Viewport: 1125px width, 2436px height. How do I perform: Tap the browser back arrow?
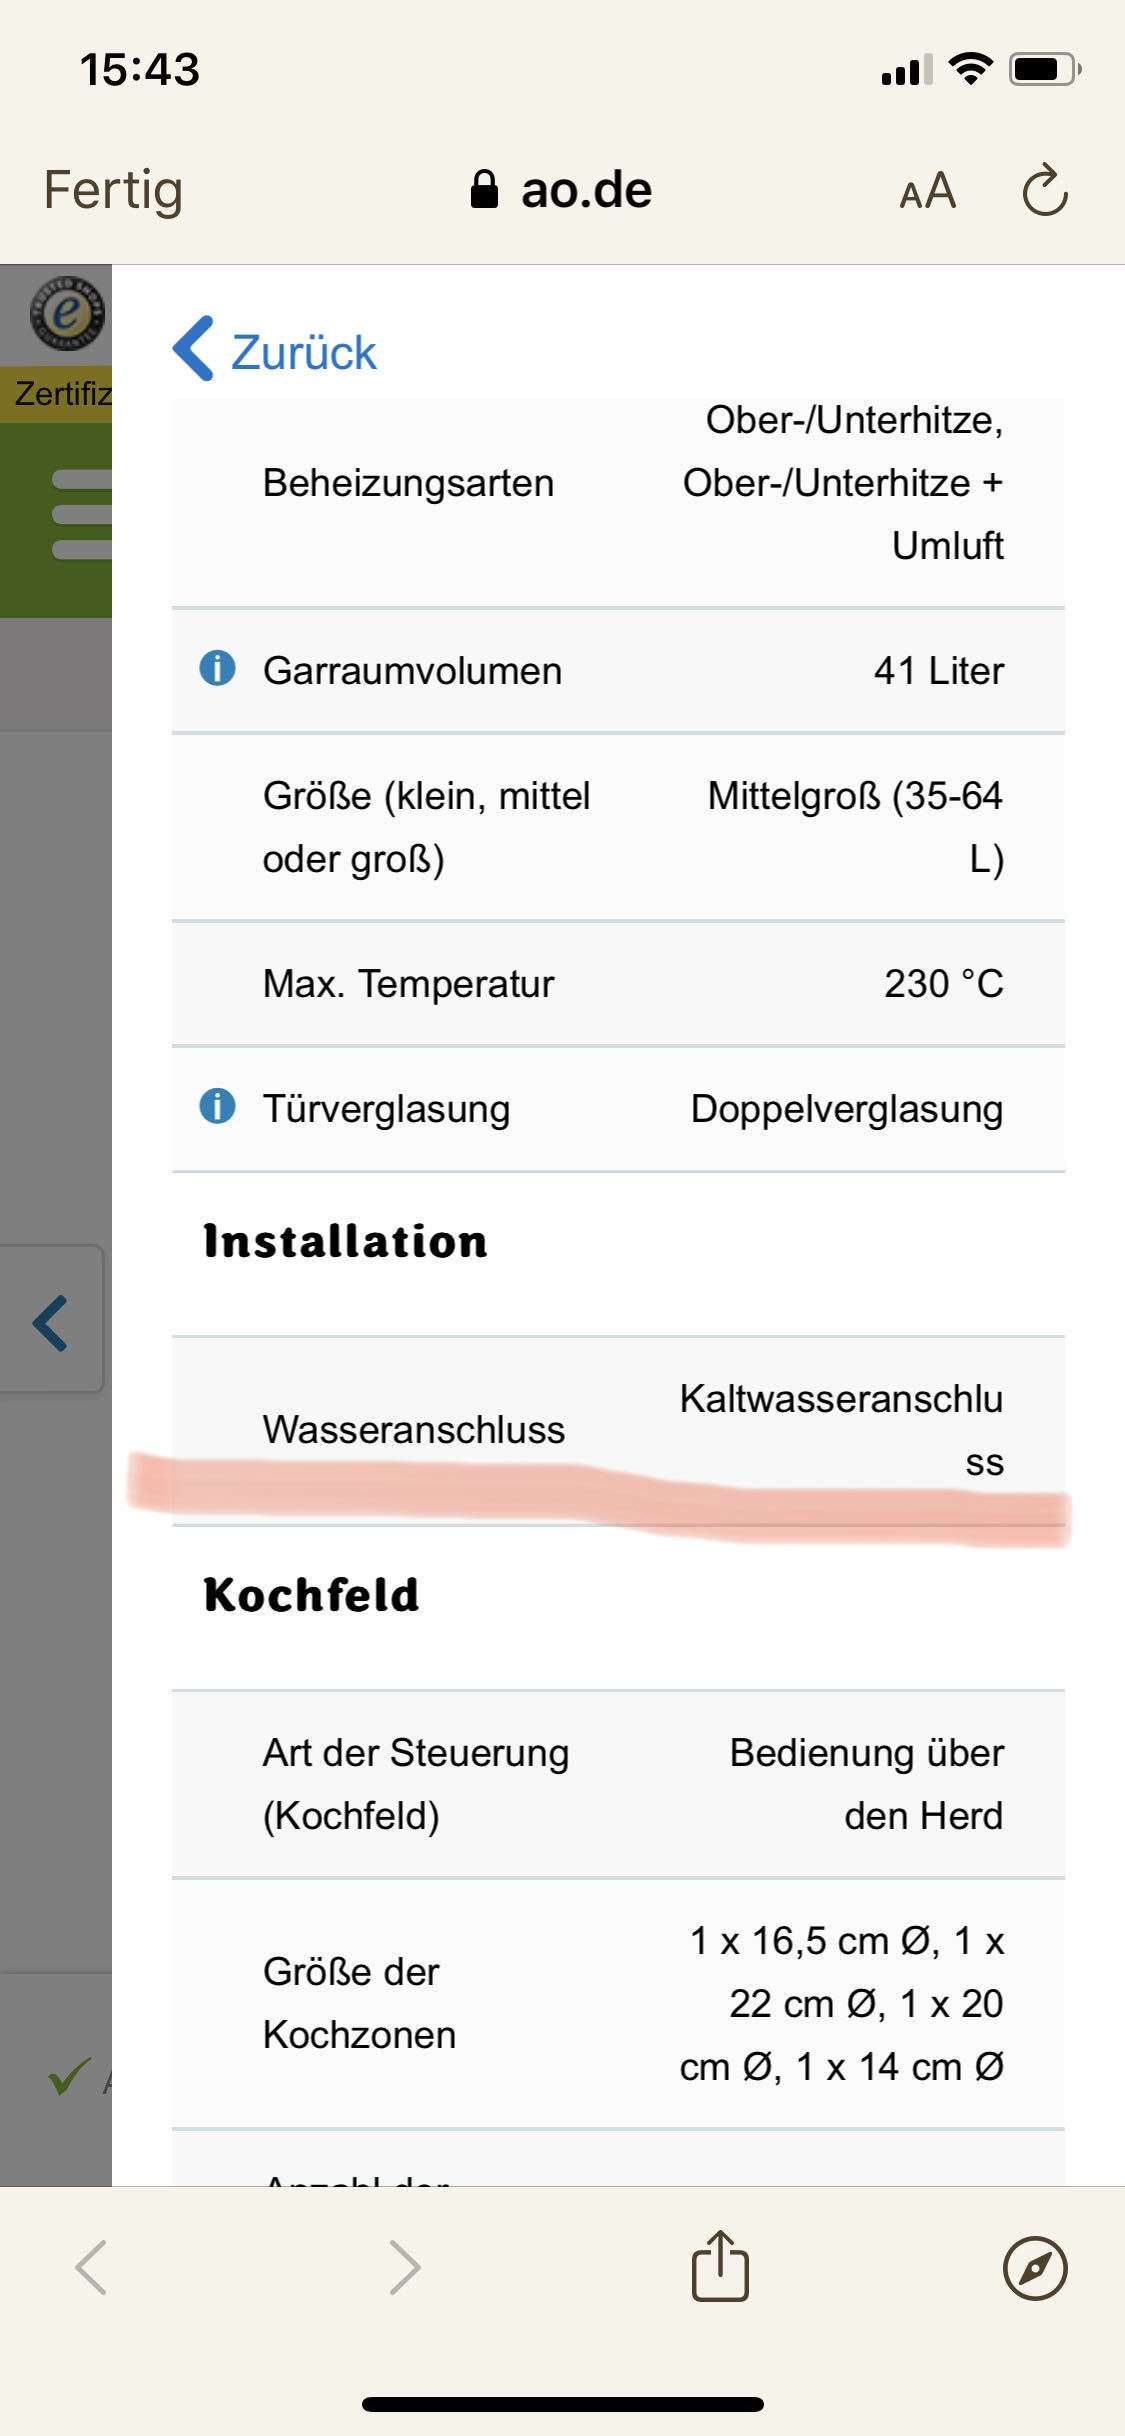pyautogui.click(x=91, y=2267)
